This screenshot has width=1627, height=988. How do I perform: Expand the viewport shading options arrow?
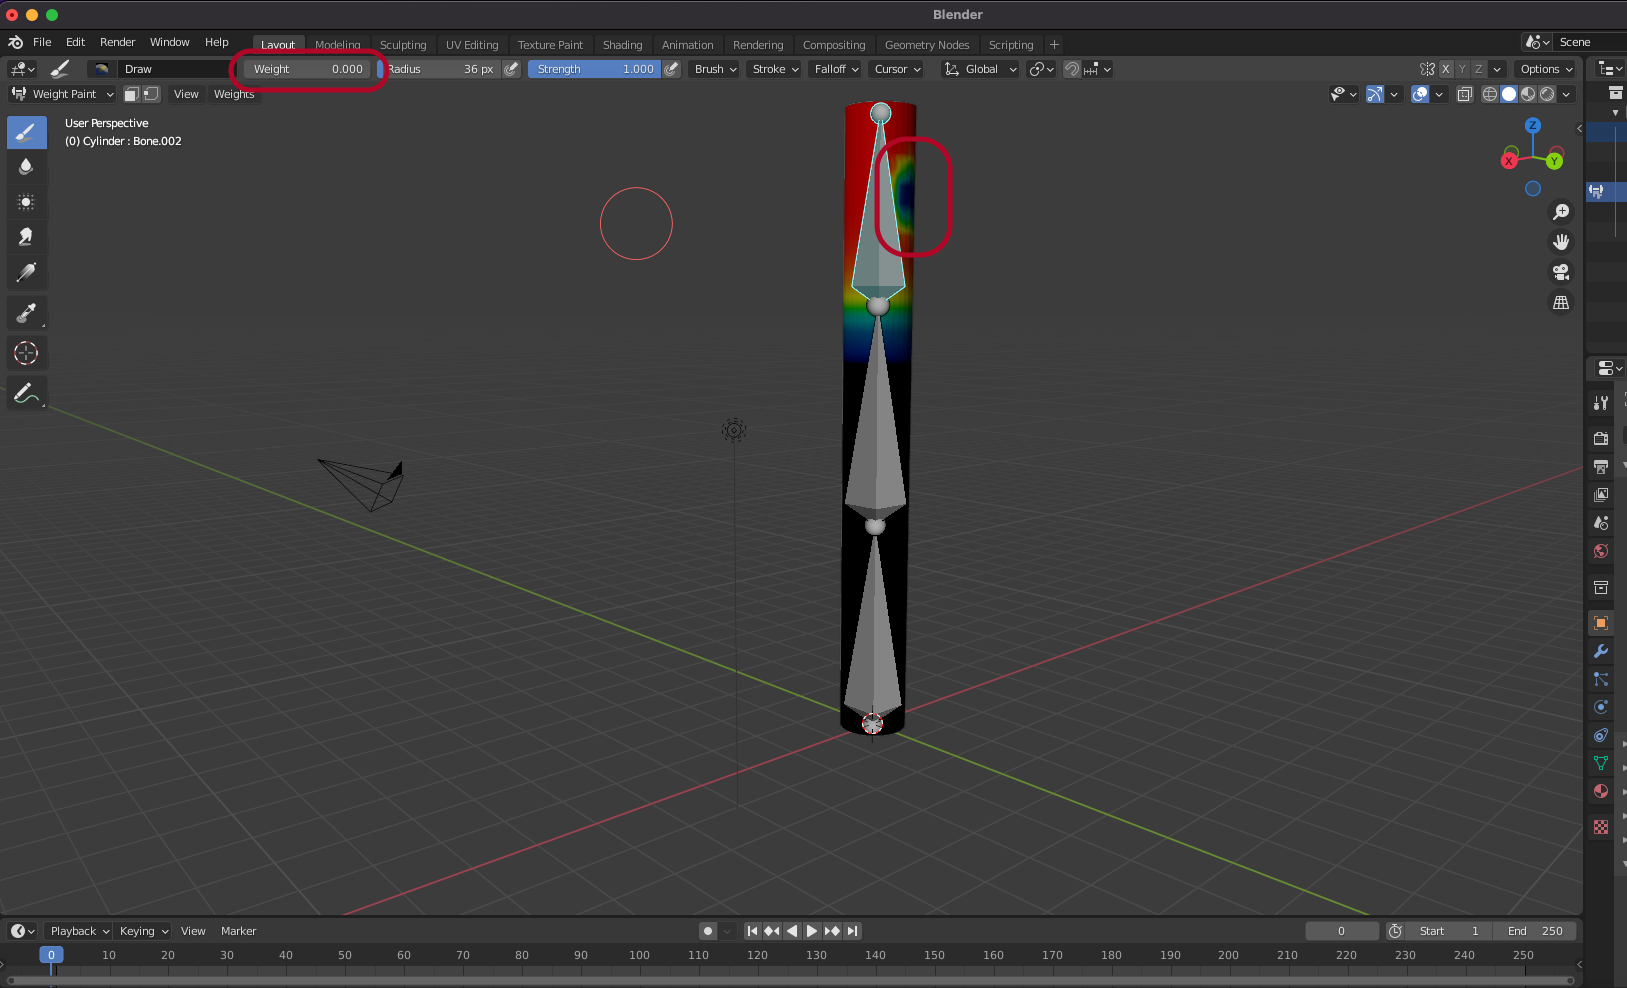pyautogui.click(x=1567, y=94)
